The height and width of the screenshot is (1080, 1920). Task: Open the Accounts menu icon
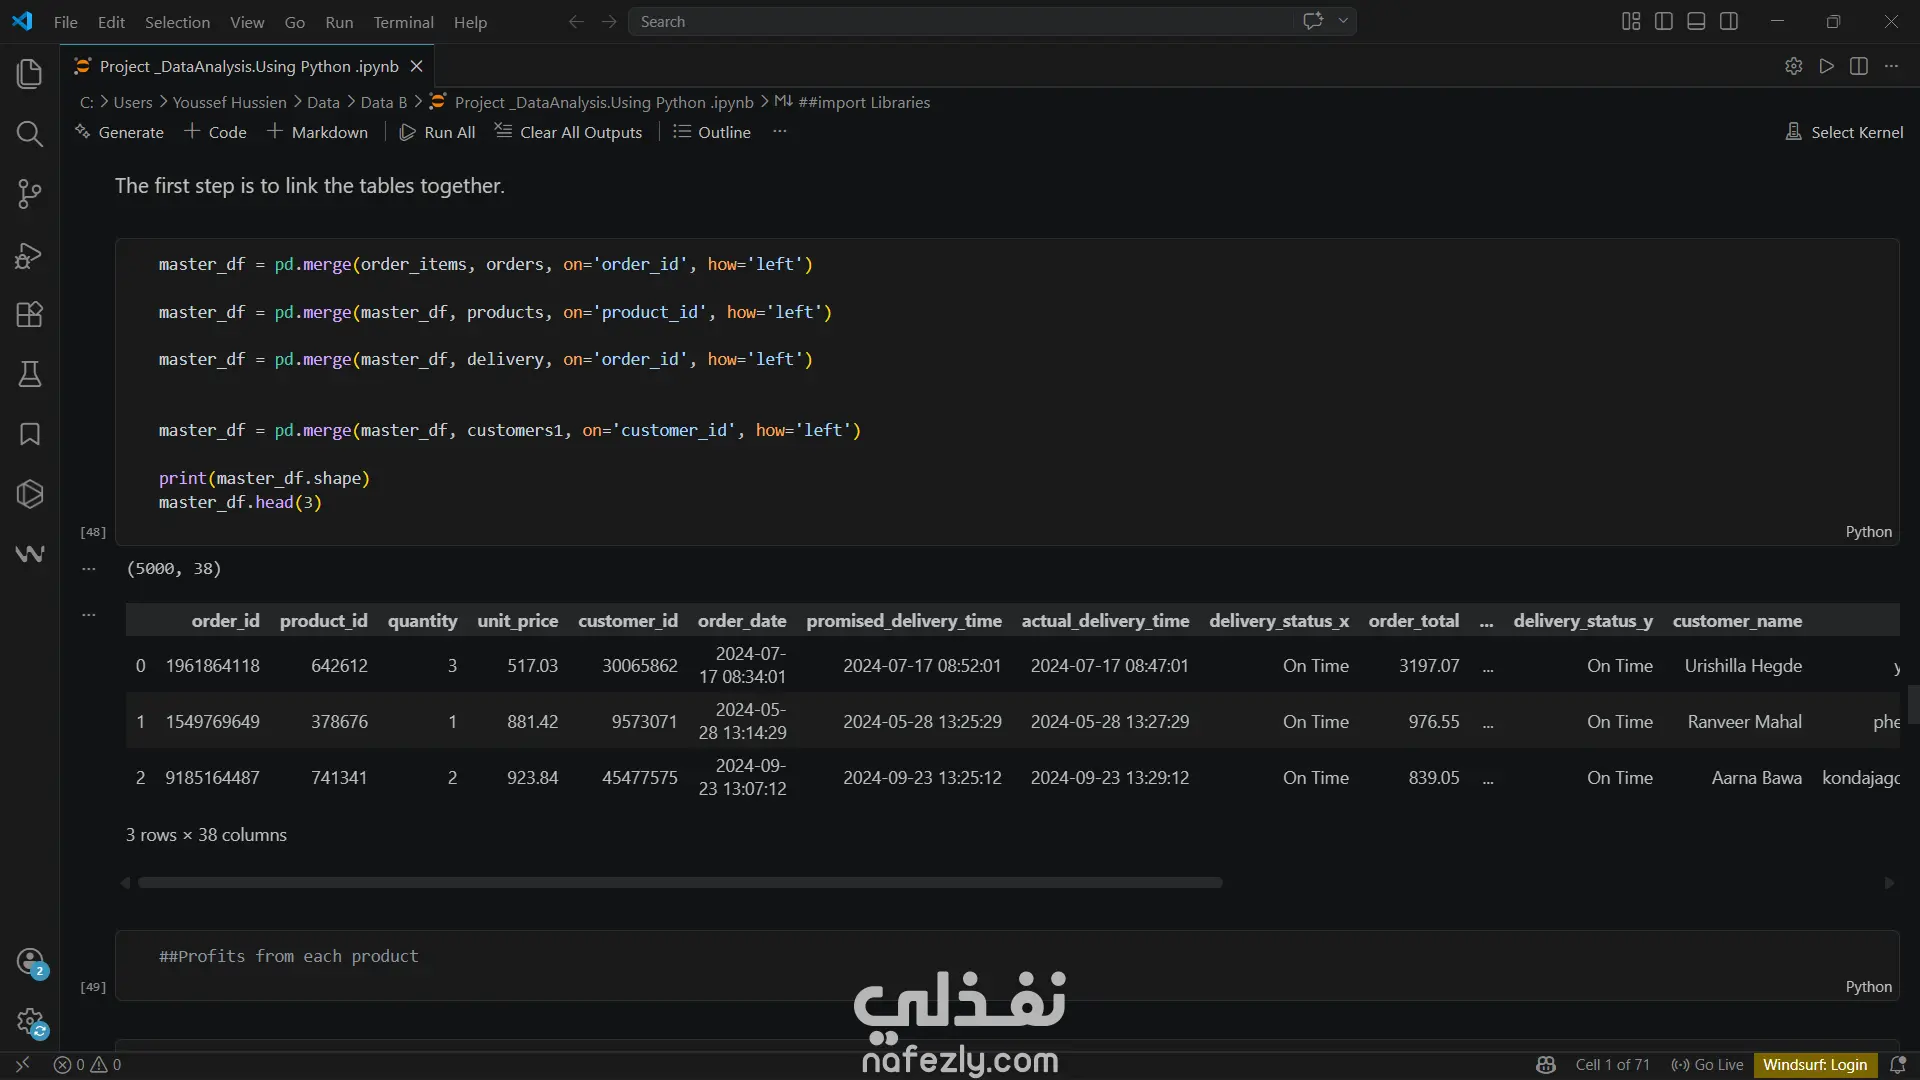tap(31, 963)
